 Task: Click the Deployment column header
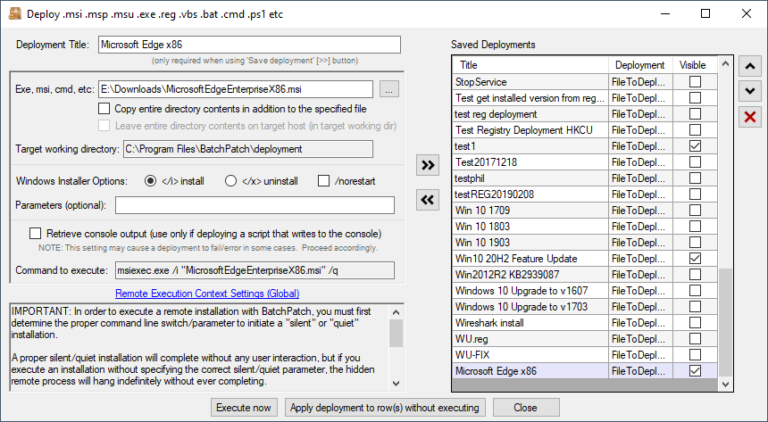[x=640, y=65]
